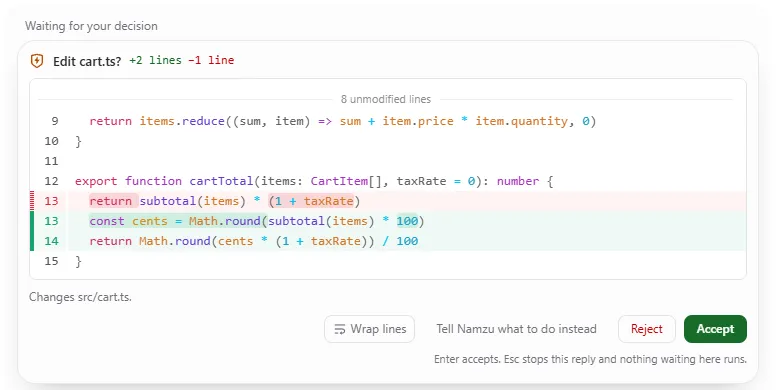The height and width of the screenshot is (390, 780).
Task: Click the added 'return Math.round(cents' code
Action: pyautogui.click(x=172, y=241)
